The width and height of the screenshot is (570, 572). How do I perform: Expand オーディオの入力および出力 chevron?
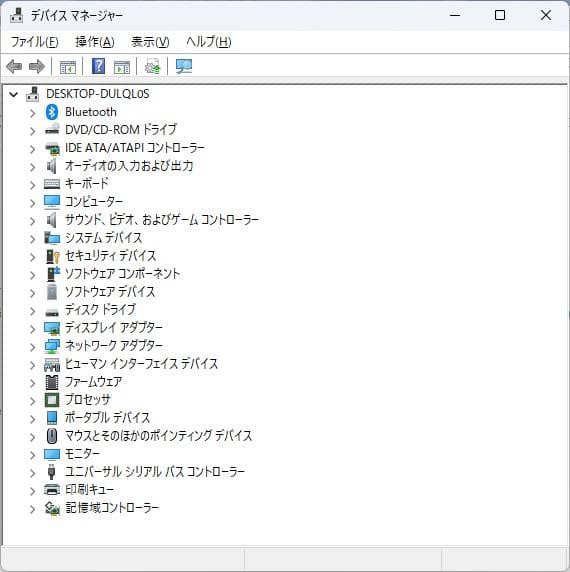tap(32, 167)
